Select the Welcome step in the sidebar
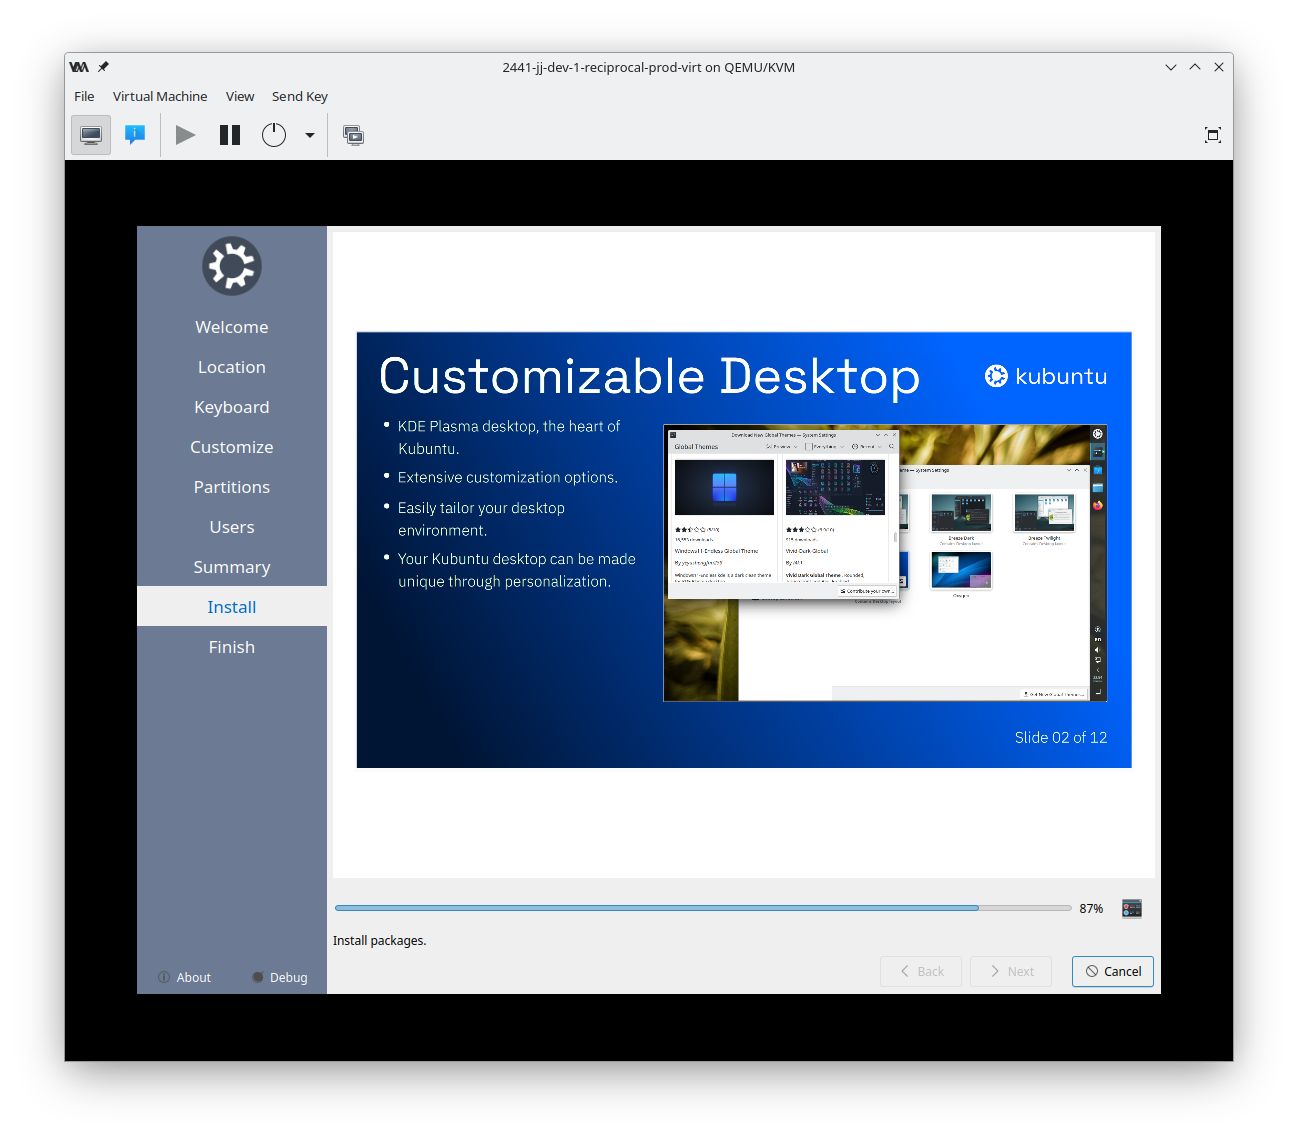Image resolution: width=1298 pixels, height=1138 pixels. click(x=232, y=327)
